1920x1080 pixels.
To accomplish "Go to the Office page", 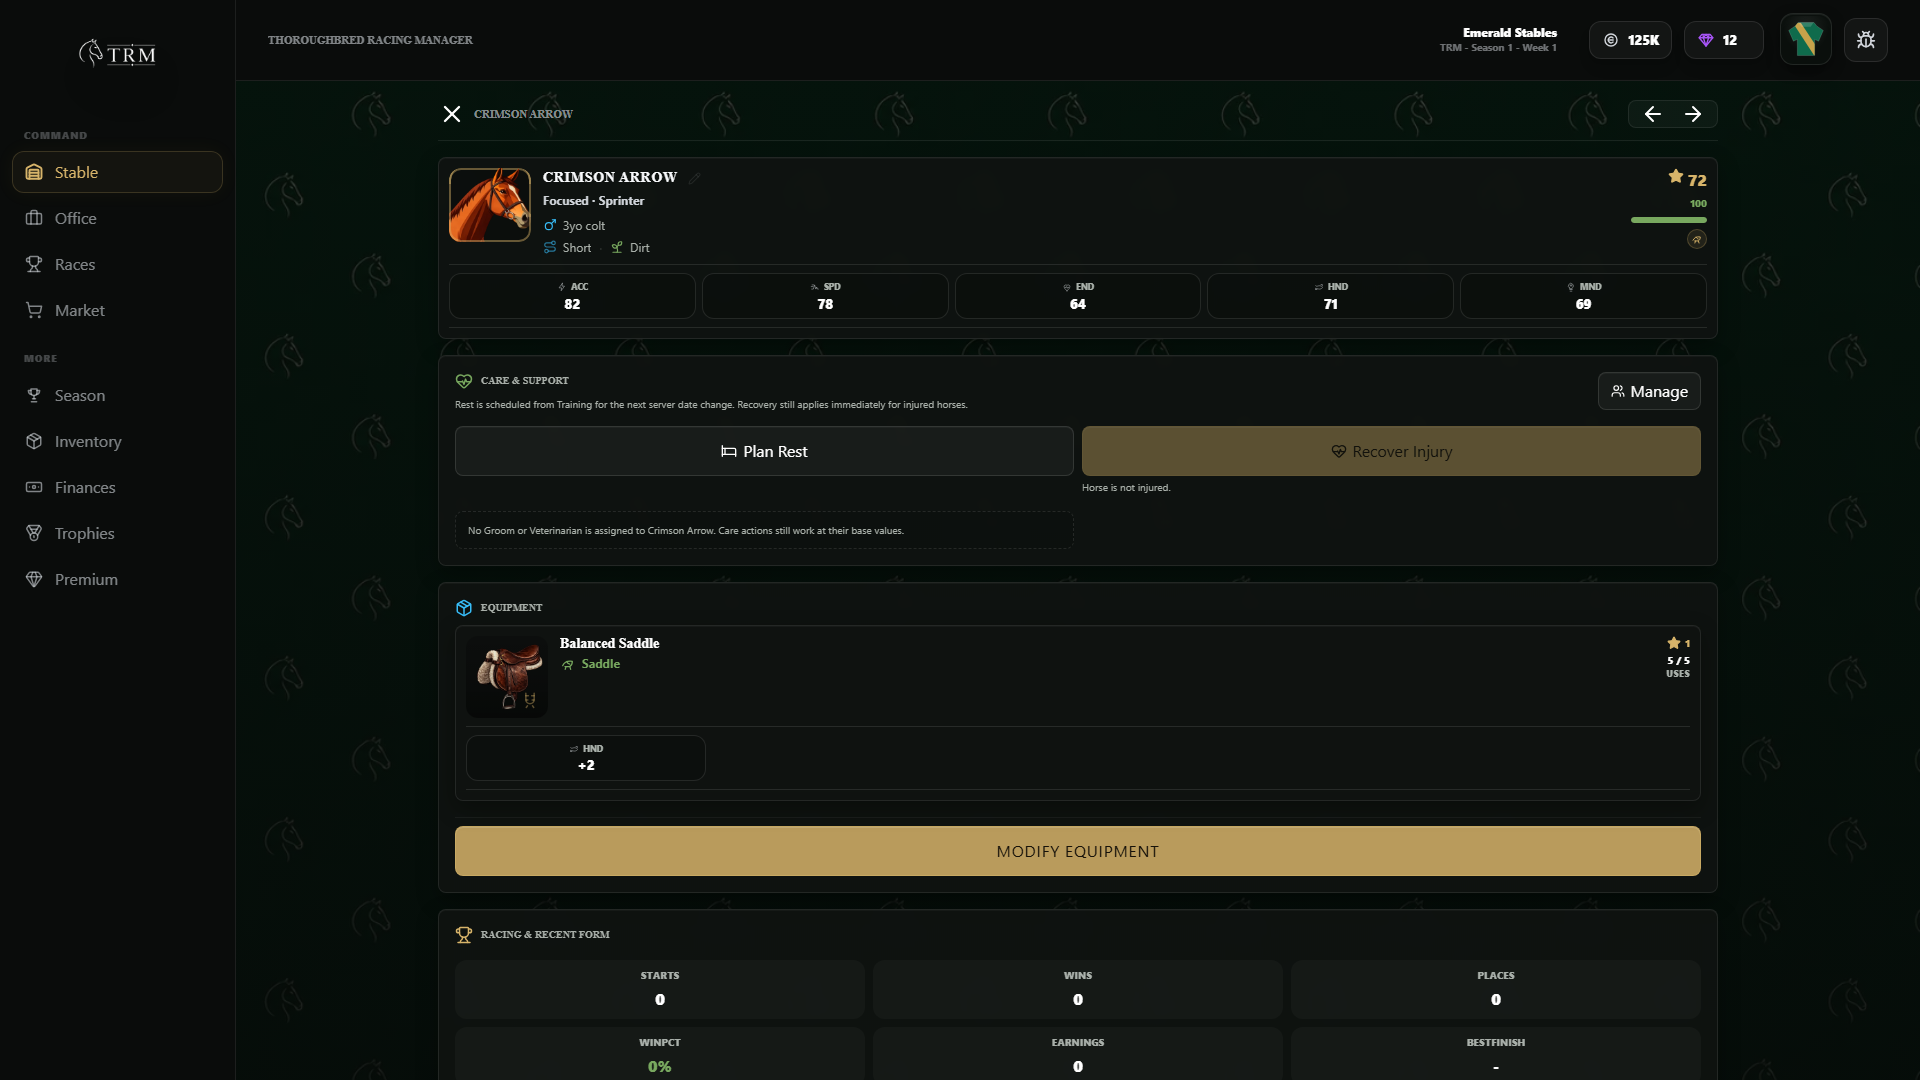I will click(x=117, y=218).
